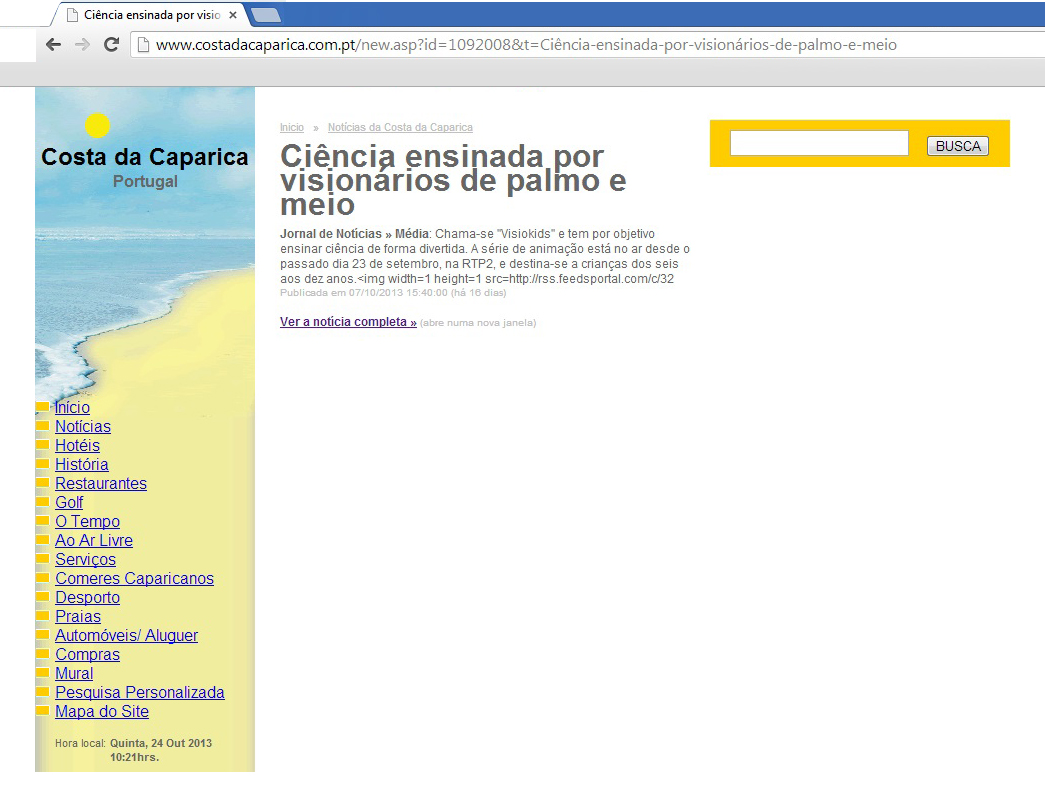Screen dimensions: 1045x807
Task: Click the browser back arrow
Action: [54, 45]
